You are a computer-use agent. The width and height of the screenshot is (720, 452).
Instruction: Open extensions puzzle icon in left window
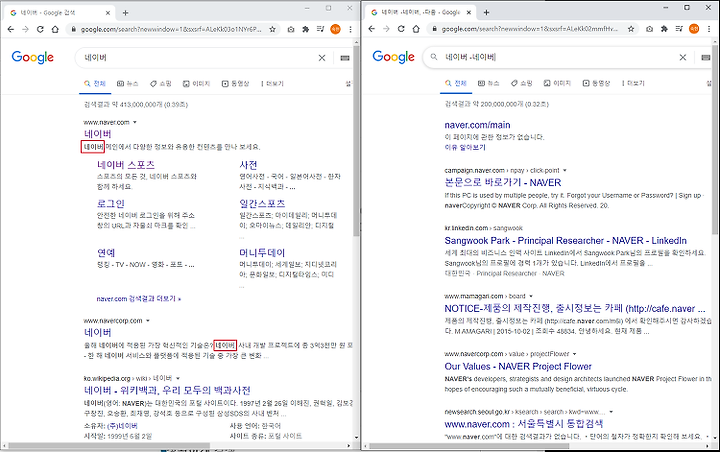point(305,29)
